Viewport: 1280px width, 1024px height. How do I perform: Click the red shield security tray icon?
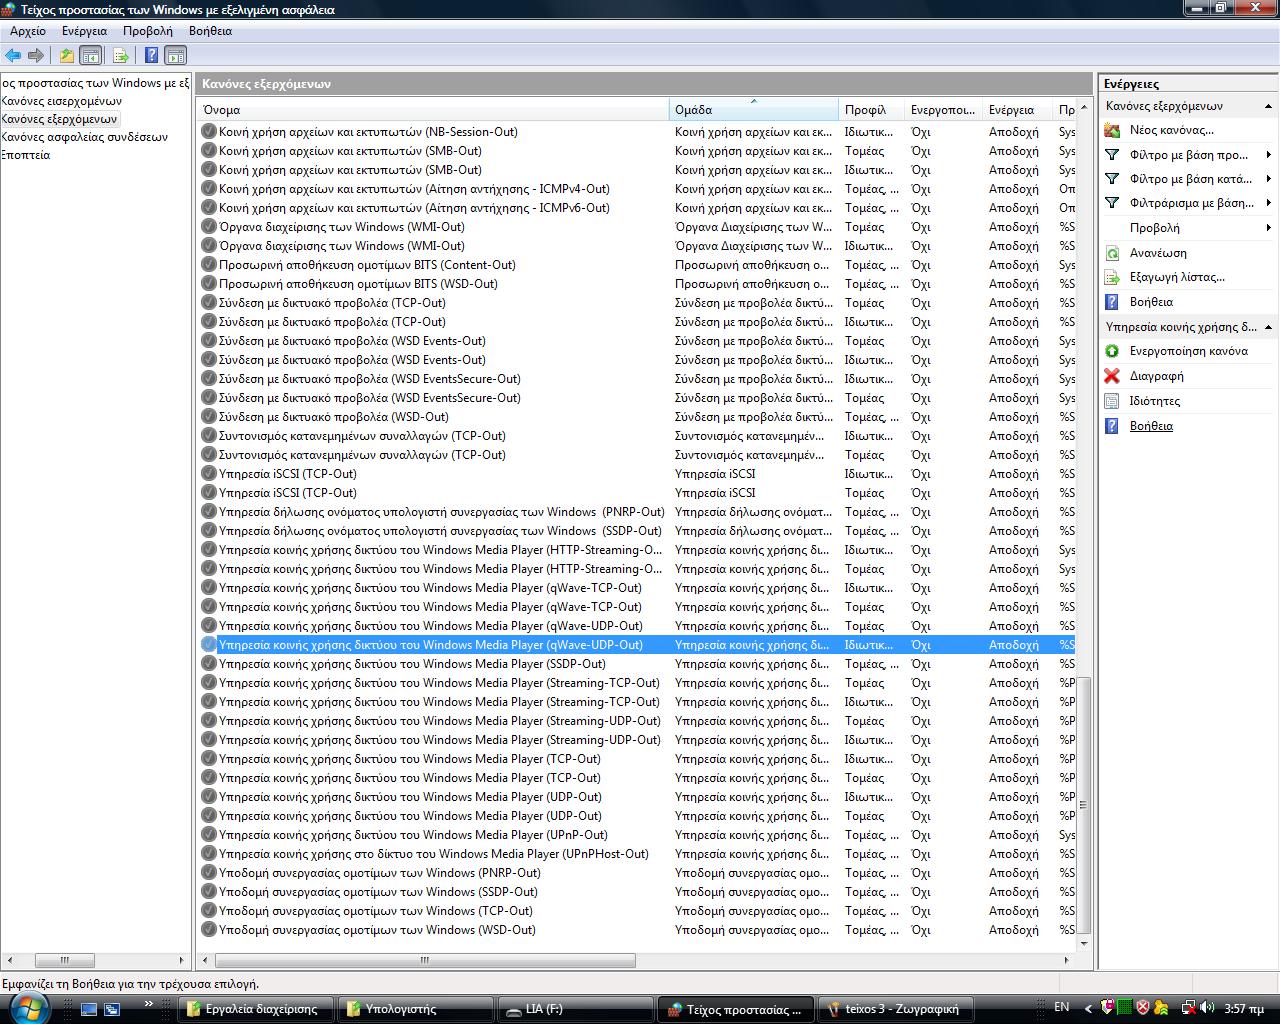(1143, 1008)
